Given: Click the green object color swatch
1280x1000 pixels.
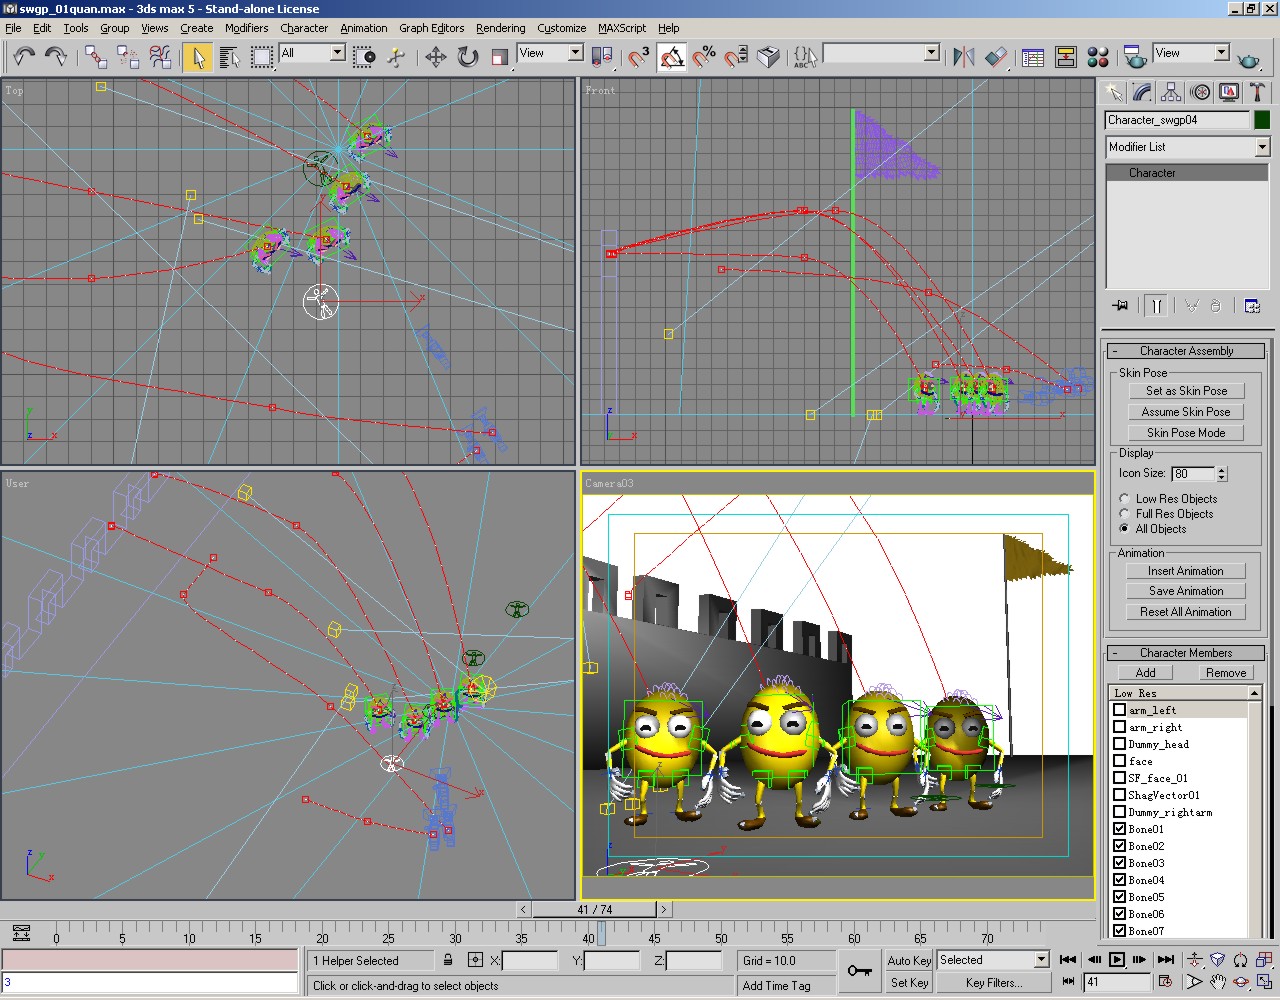Looking at the screenshot, I should tap(1262, 120).
